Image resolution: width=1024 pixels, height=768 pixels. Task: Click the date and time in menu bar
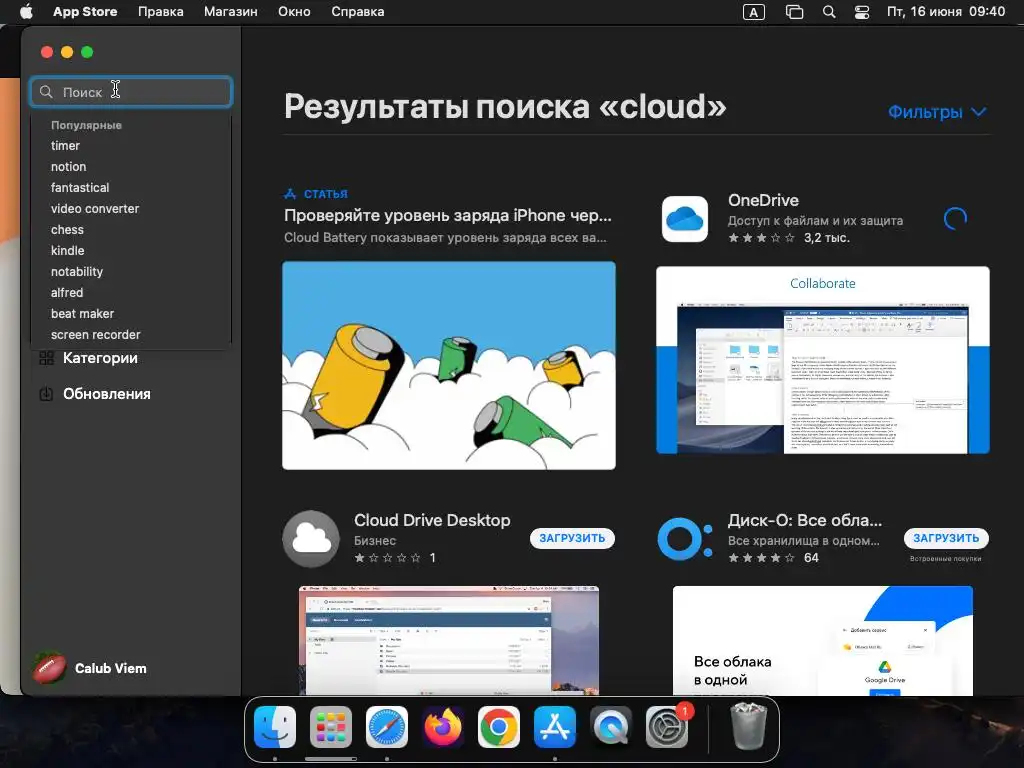(x=946, y=12)
